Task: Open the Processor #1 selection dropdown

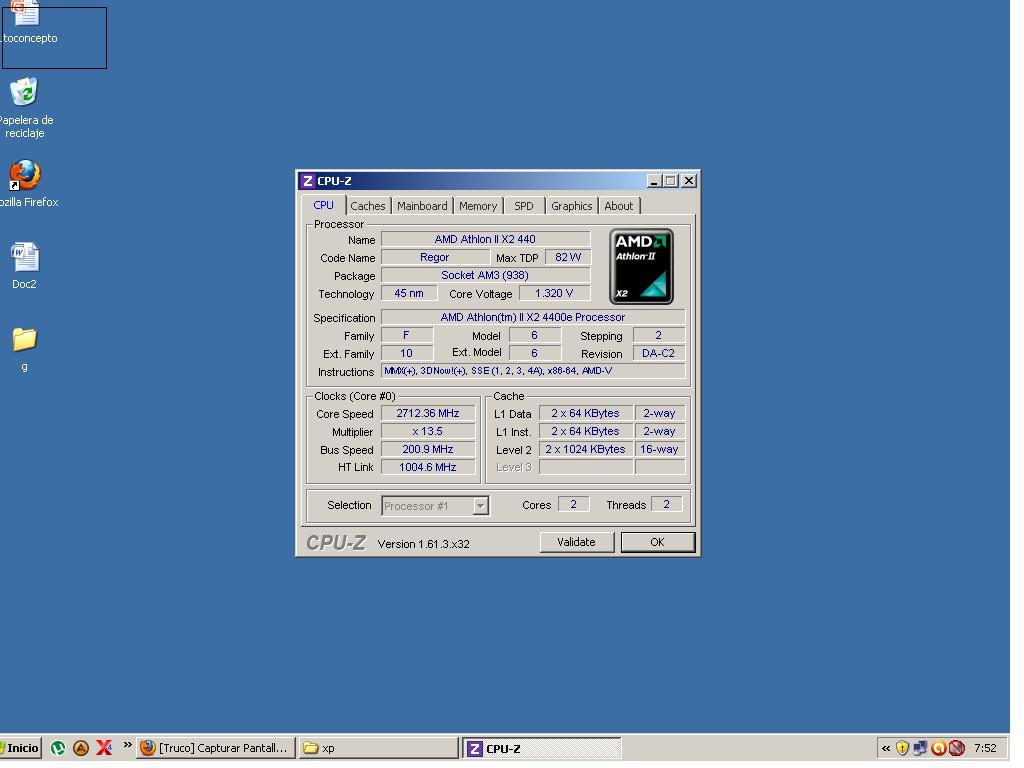Action: (x=480, y=506)
